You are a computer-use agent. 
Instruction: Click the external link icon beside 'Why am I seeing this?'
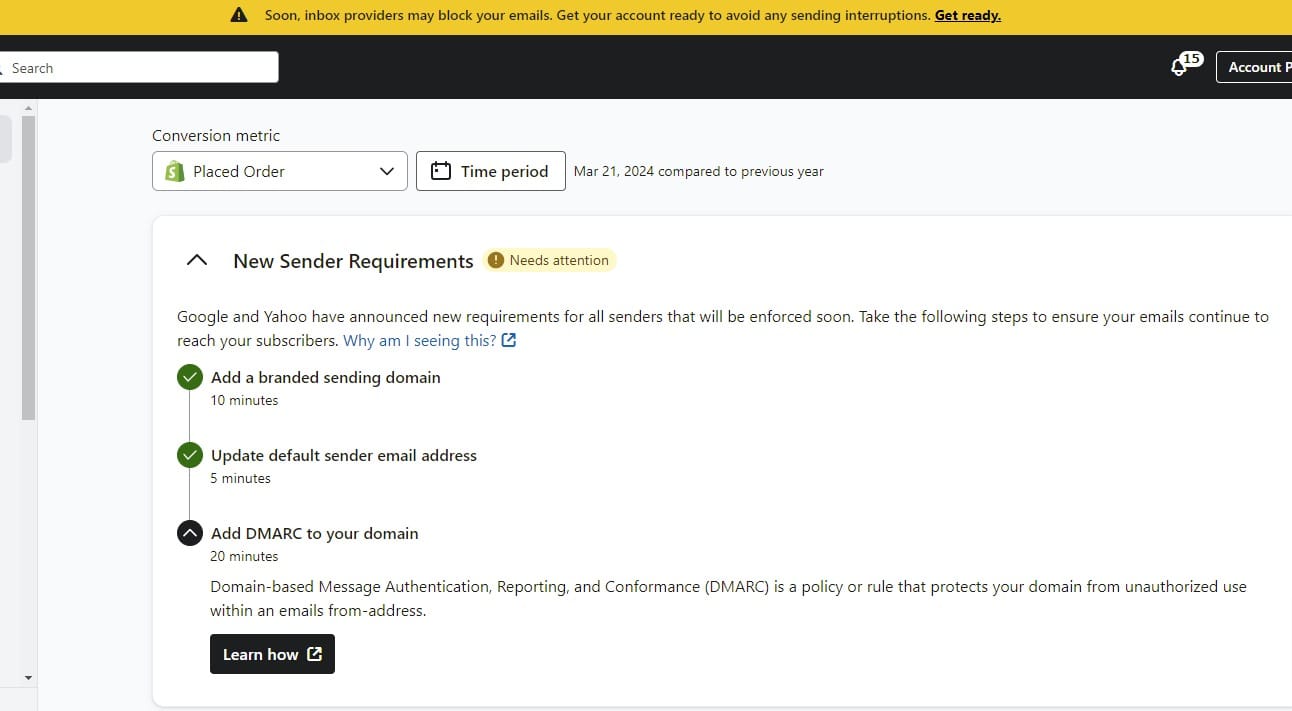[x=509, y=340]
